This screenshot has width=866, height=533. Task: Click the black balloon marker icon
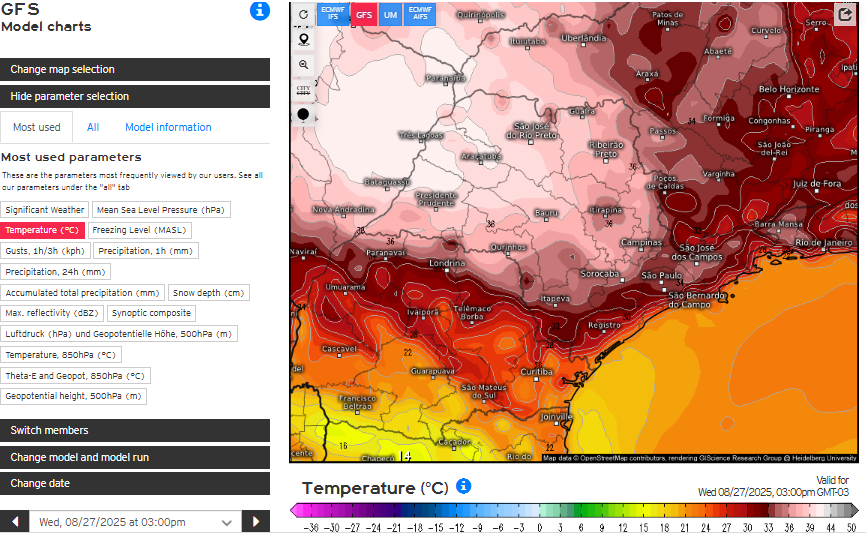click(x=303, y=115)
